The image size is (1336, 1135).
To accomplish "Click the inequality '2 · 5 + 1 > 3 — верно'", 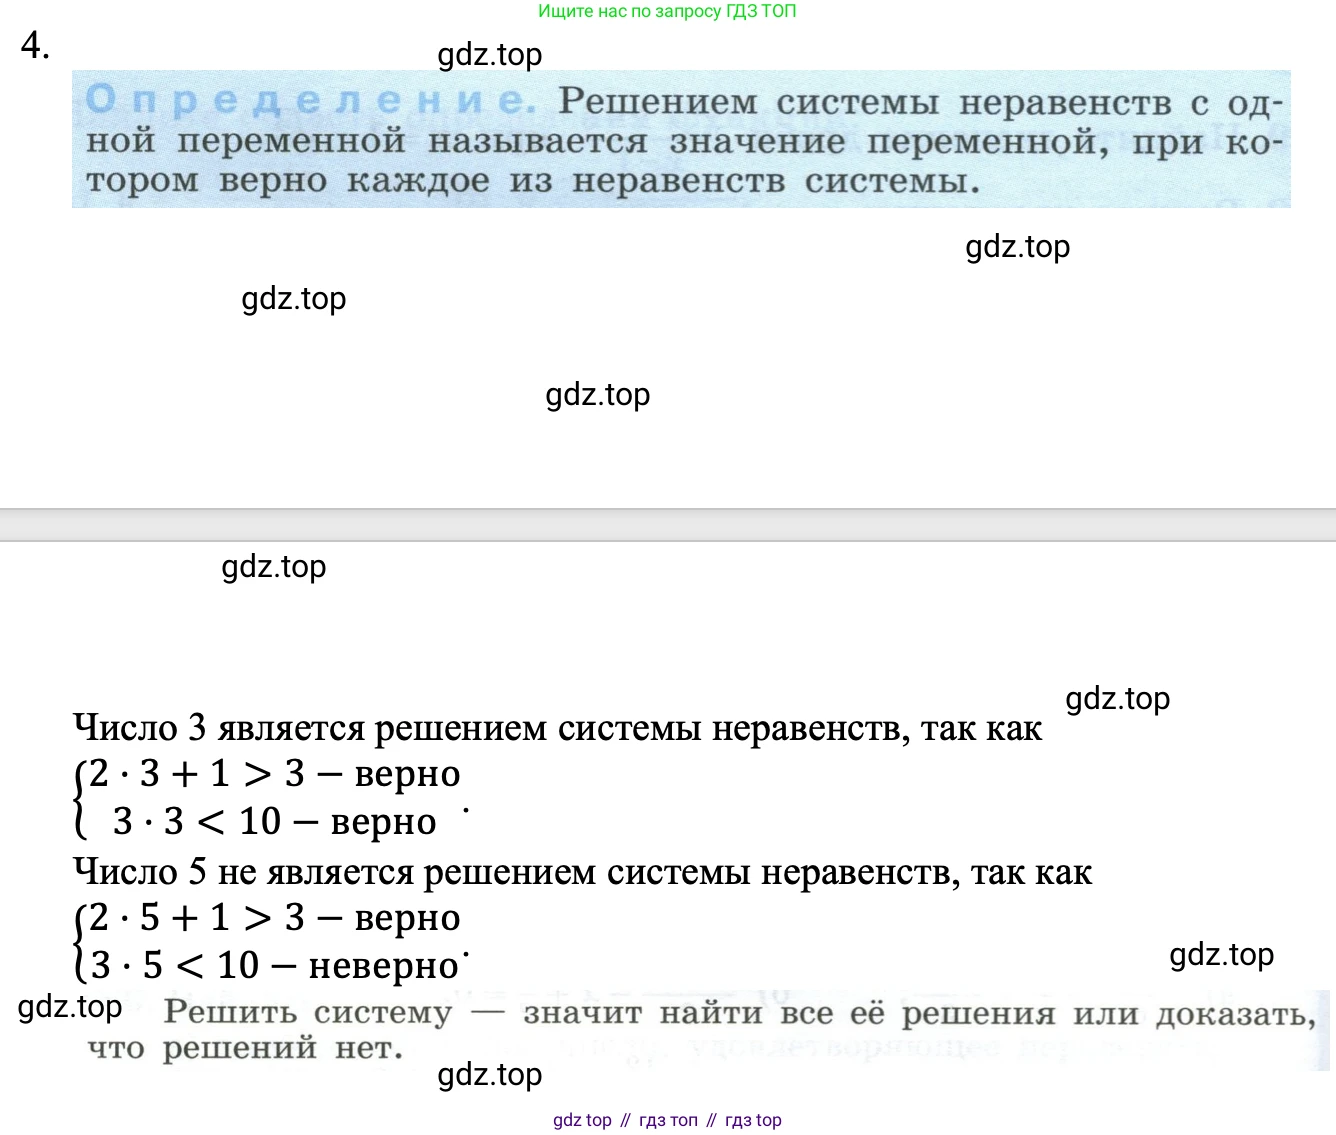I will 275,918.
